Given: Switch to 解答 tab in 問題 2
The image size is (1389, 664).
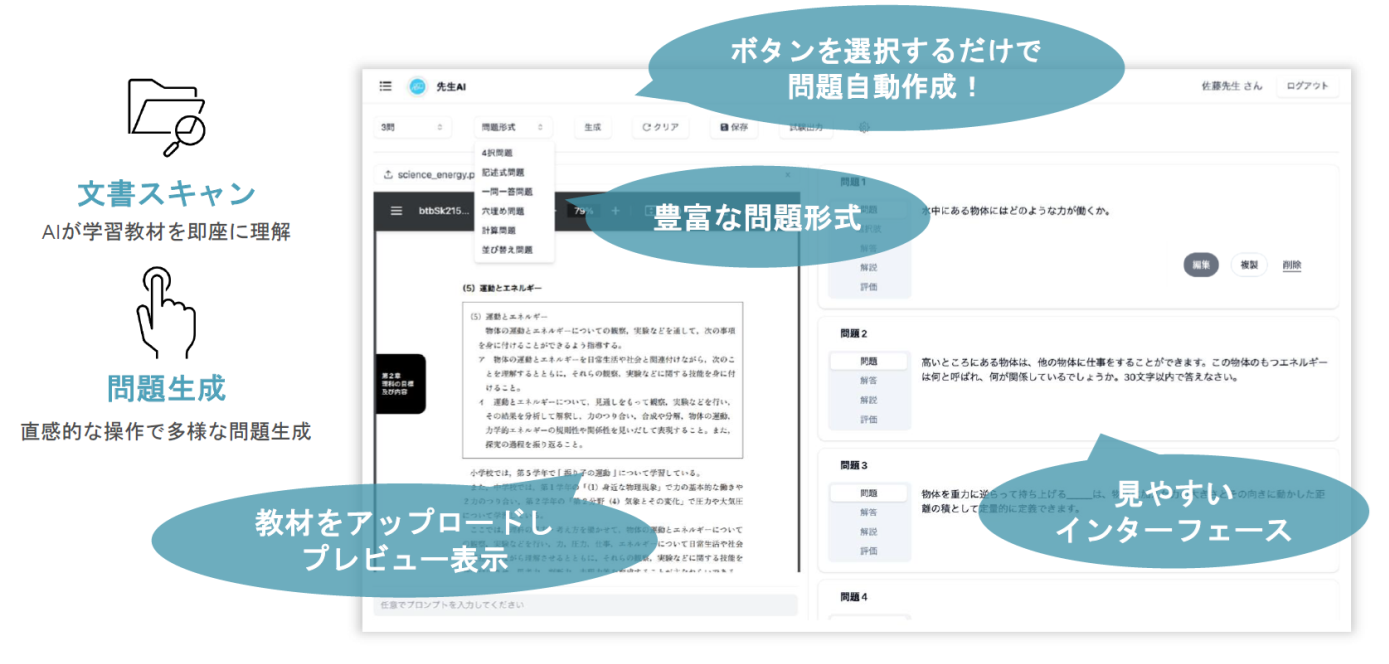Looking at the screenshot, I should 869,381.
